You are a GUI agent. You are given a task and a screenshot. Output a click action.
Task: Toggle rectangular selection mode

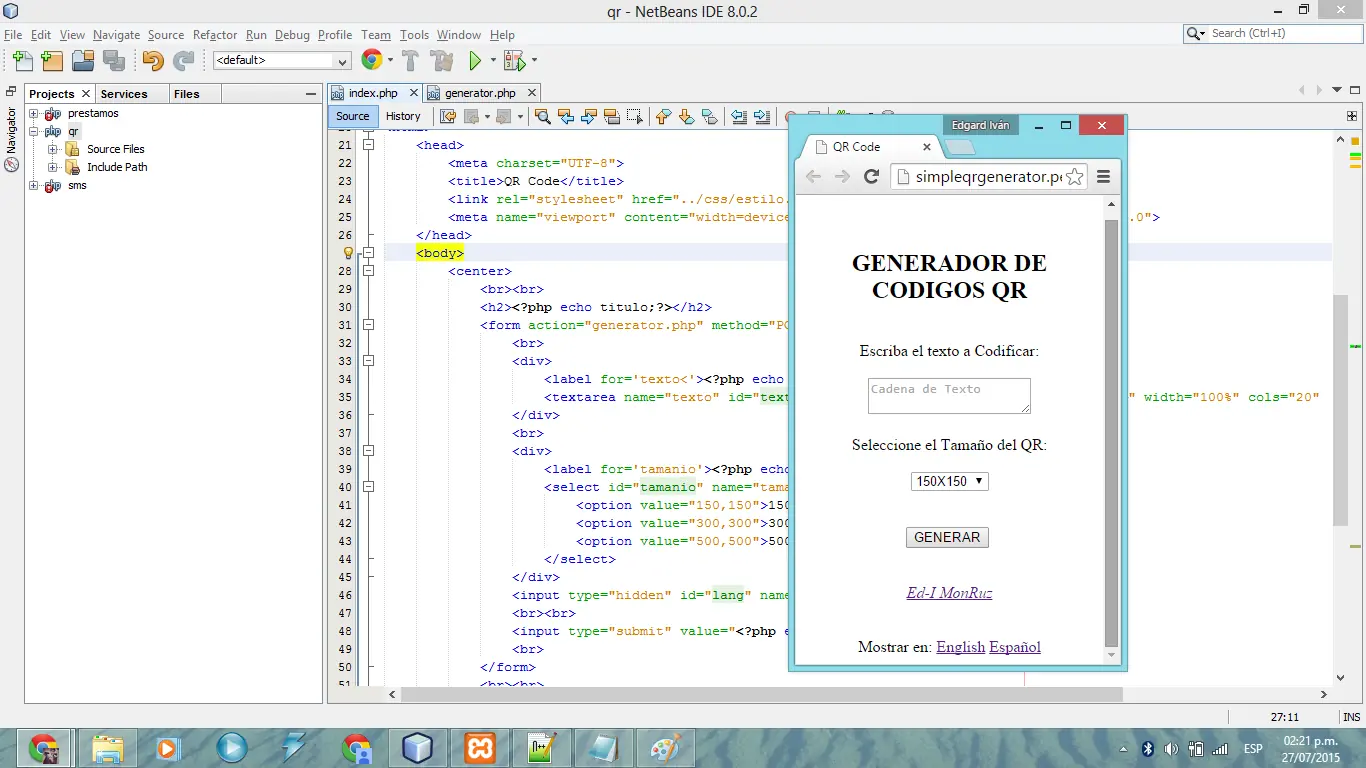pos(634,116)
